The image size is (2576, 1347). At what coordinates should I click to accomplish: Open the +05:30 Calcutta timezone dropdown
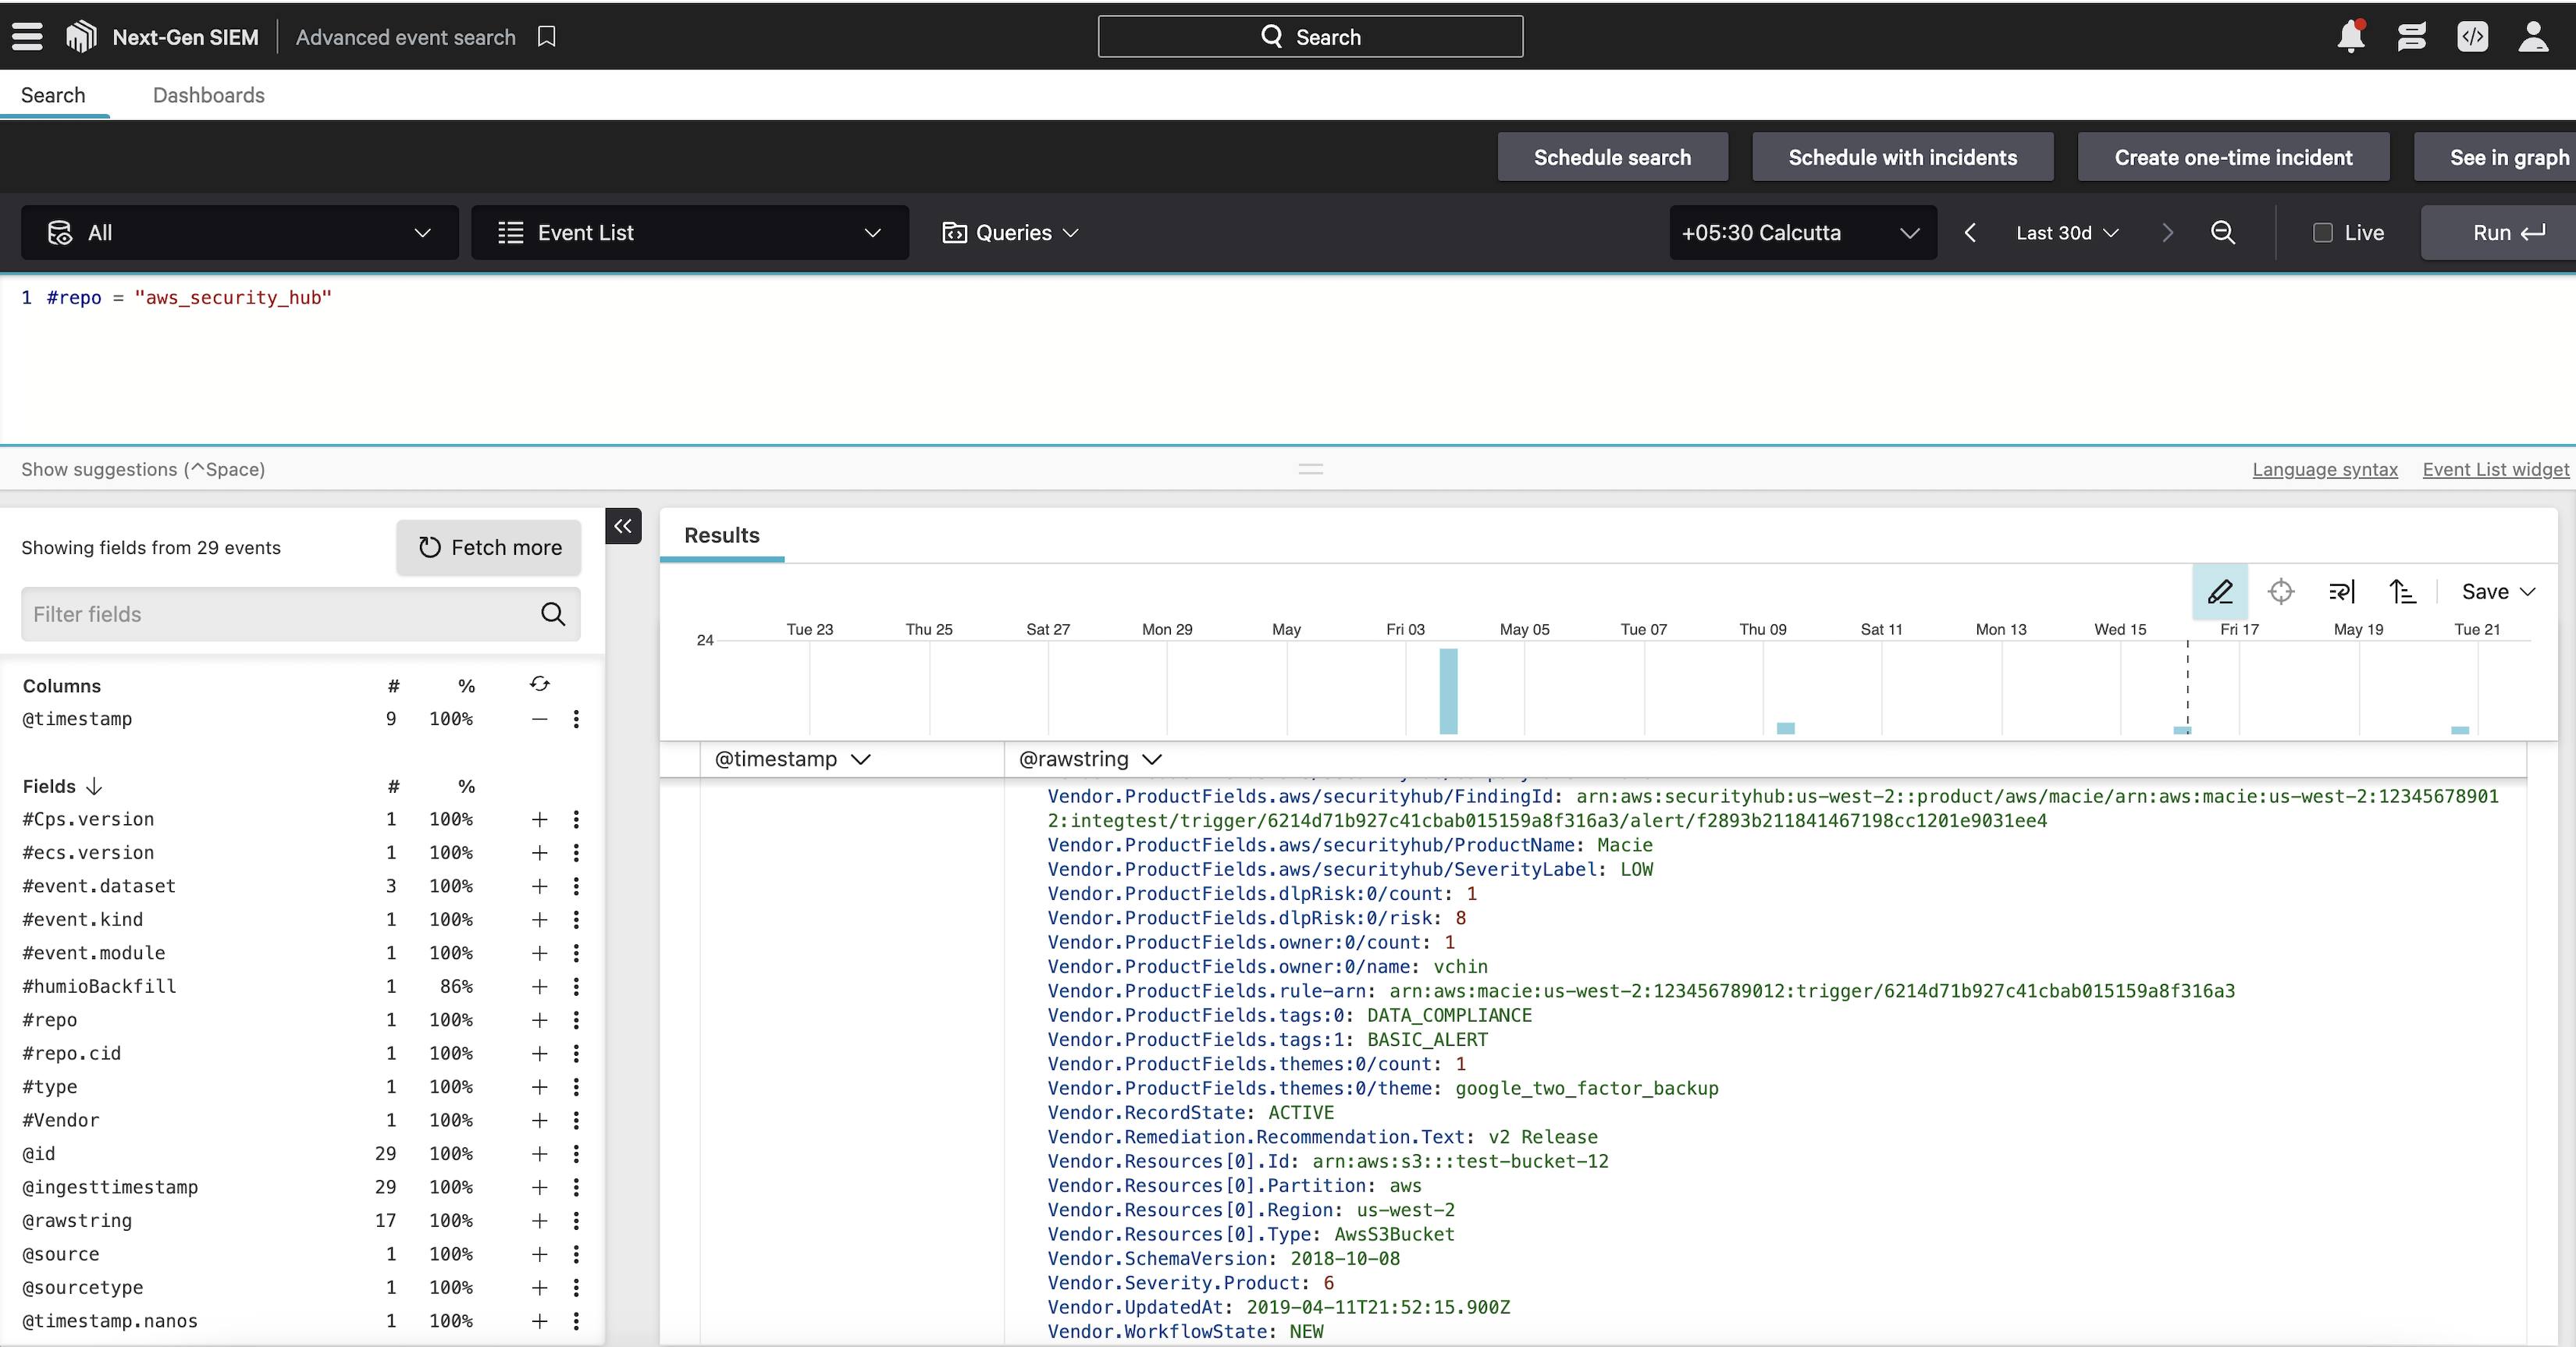[x=1802, y=233]
